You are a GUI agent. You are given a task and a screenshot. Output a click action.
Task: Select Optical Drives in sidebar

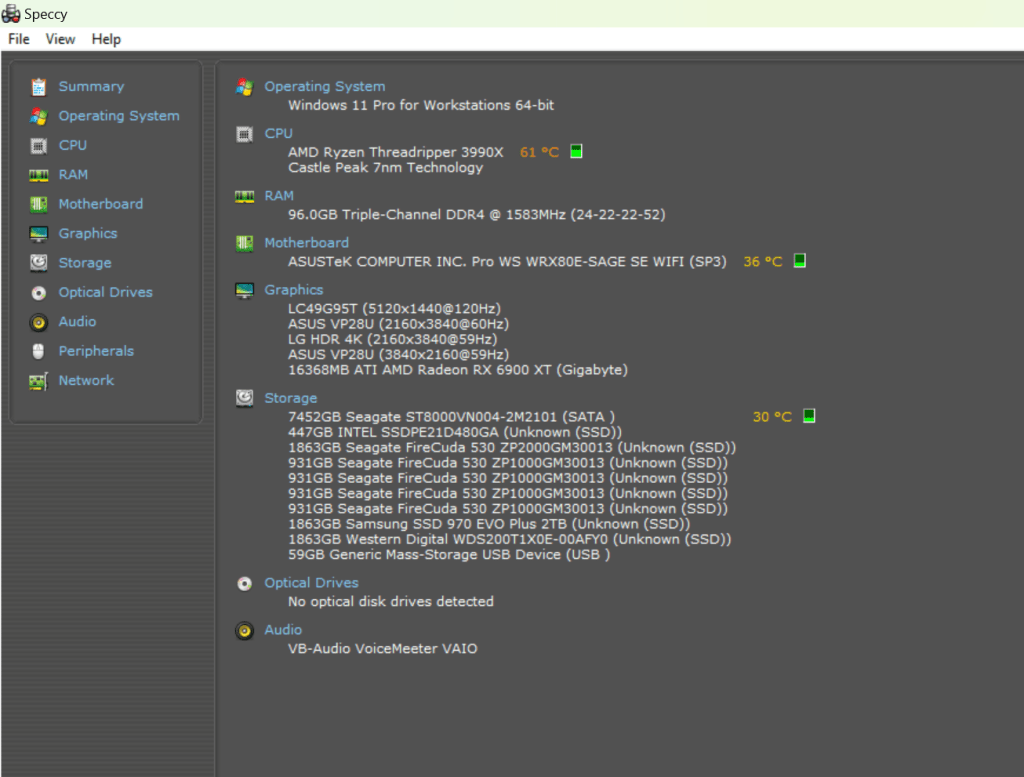[x=106, y=292]
